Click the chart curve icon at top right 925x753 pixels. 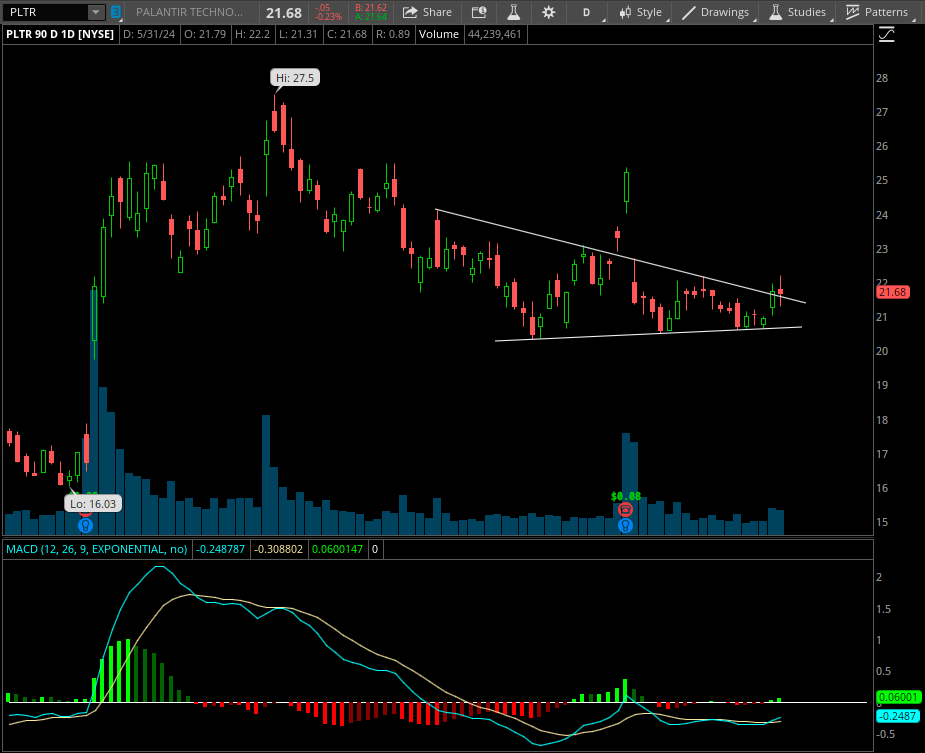tap(886, 35)
